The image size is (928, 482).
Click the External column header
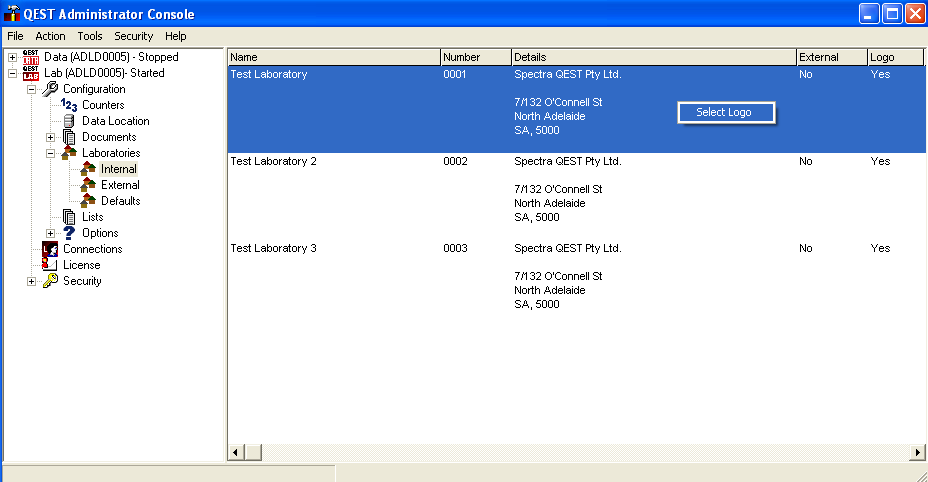tap(830, 57)
